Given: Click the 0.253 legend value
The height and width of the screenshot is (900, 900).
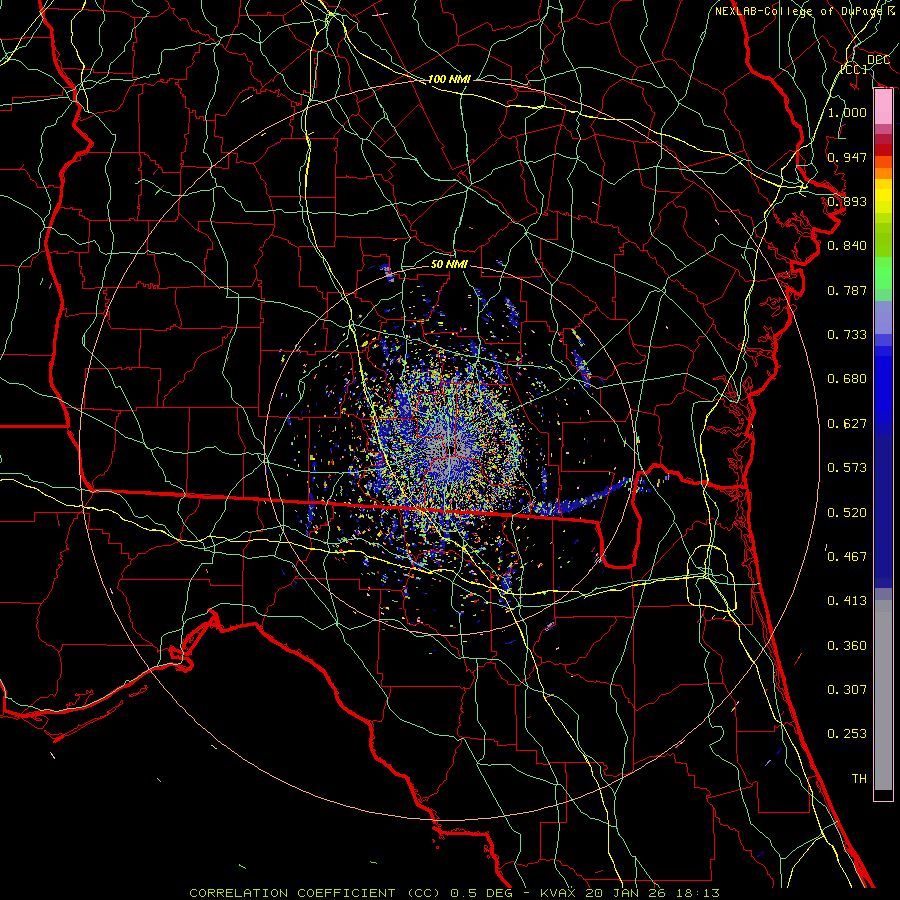Looking at the screenshot, I should [847, 734].
